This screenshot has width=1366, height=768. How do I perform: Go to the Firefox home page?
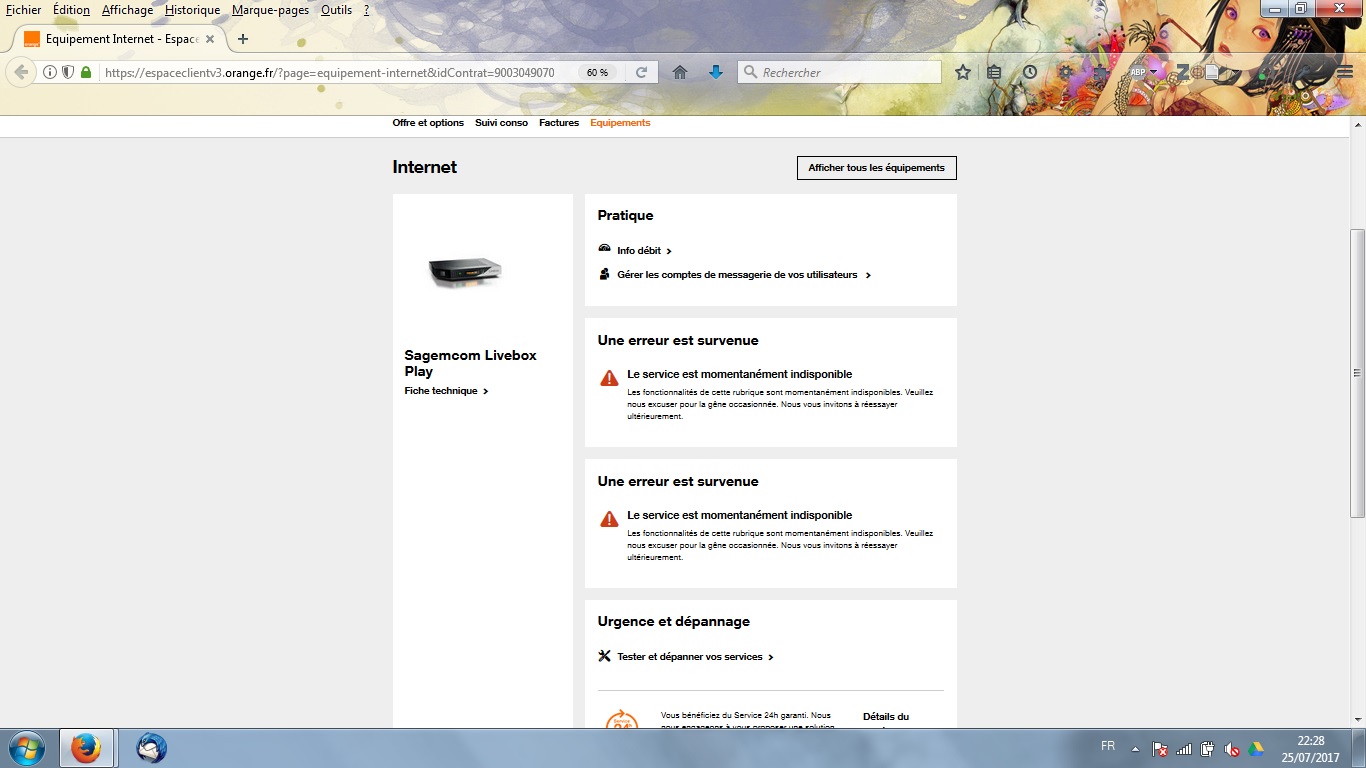tap(680, 72)
